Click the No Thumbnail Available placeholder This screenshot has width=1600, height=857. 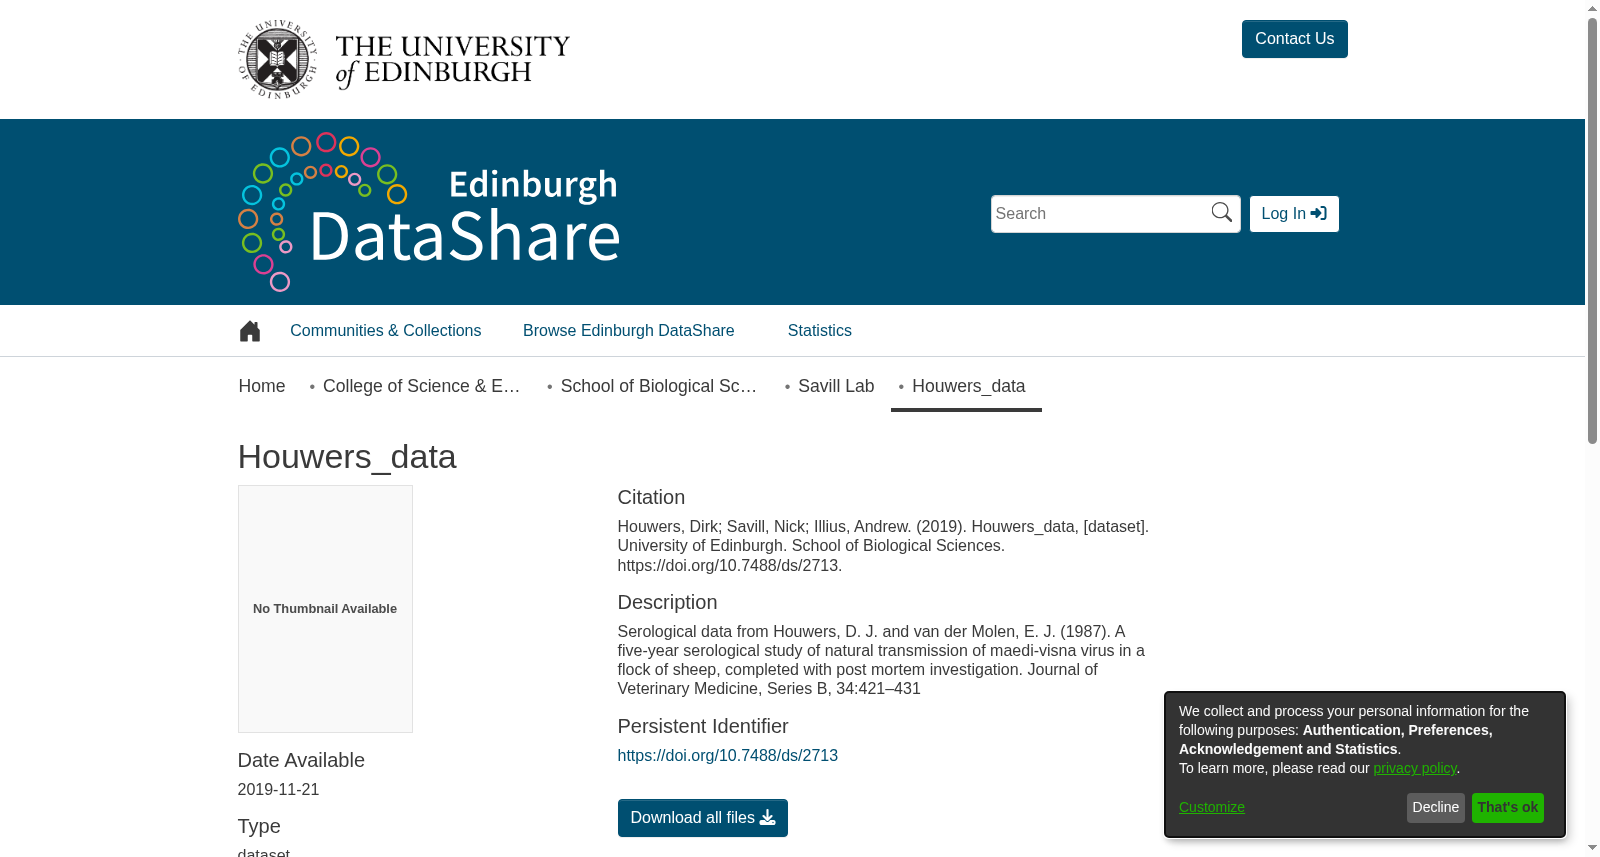coord(325,609)
